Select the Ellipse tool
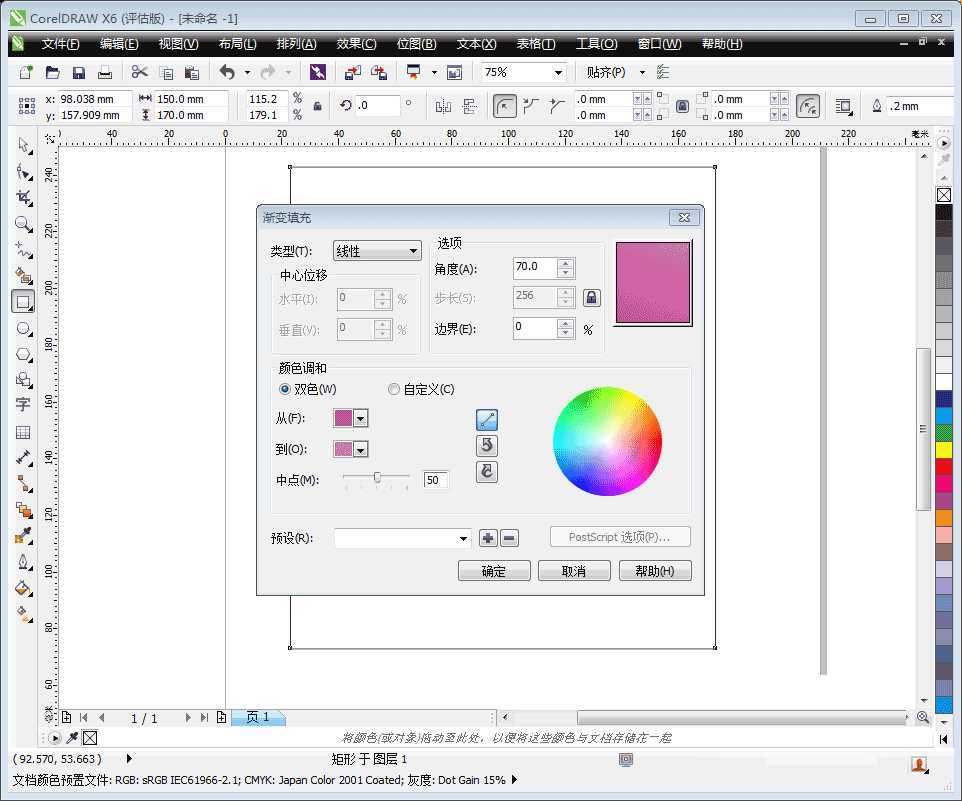 (x=24, y=328)
